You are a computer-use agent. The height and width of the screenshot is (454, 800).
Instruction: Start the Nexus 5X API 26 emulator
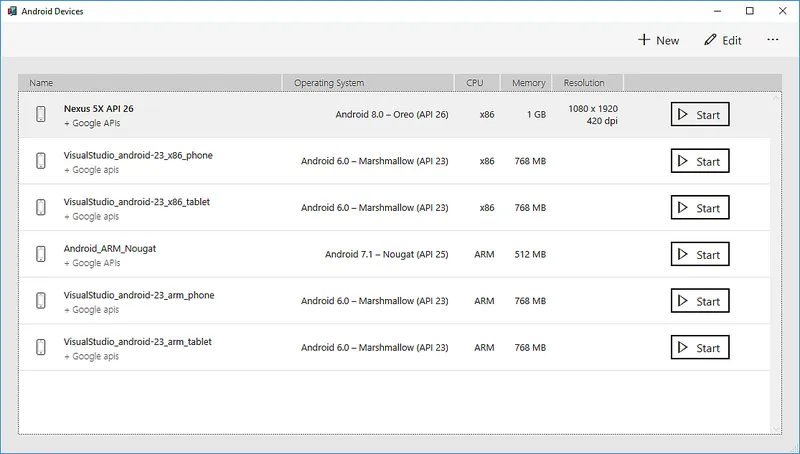coord(700,114)
